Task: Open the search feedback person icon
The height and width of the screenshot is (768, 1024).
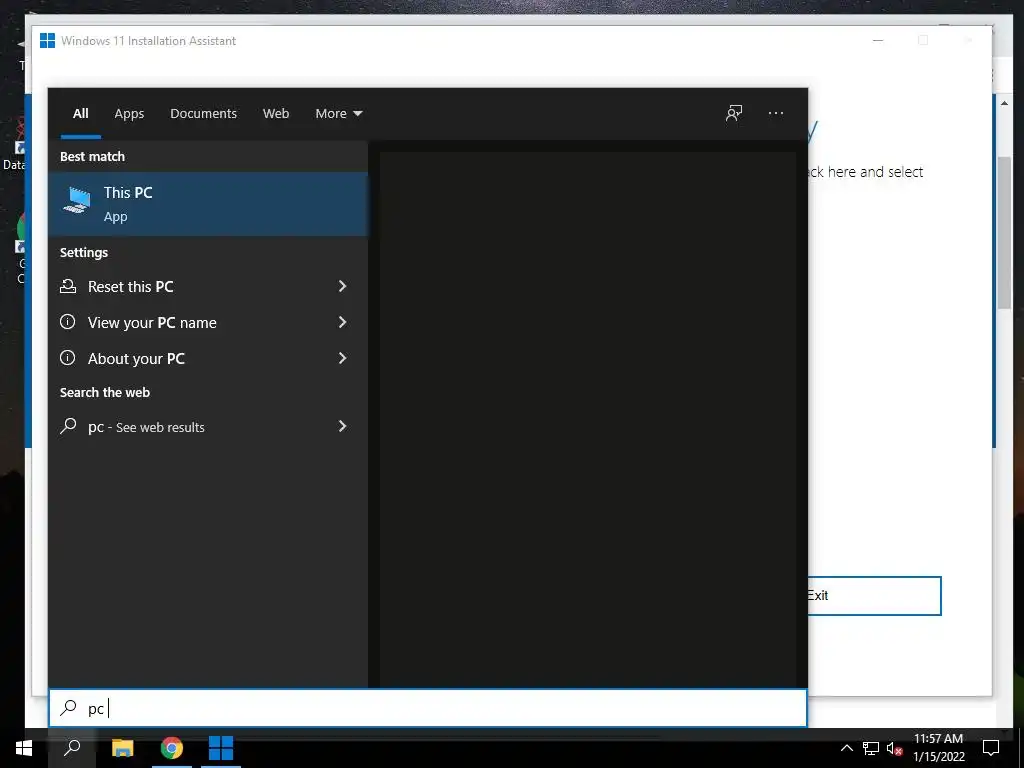Action: [x=734, y=114]
